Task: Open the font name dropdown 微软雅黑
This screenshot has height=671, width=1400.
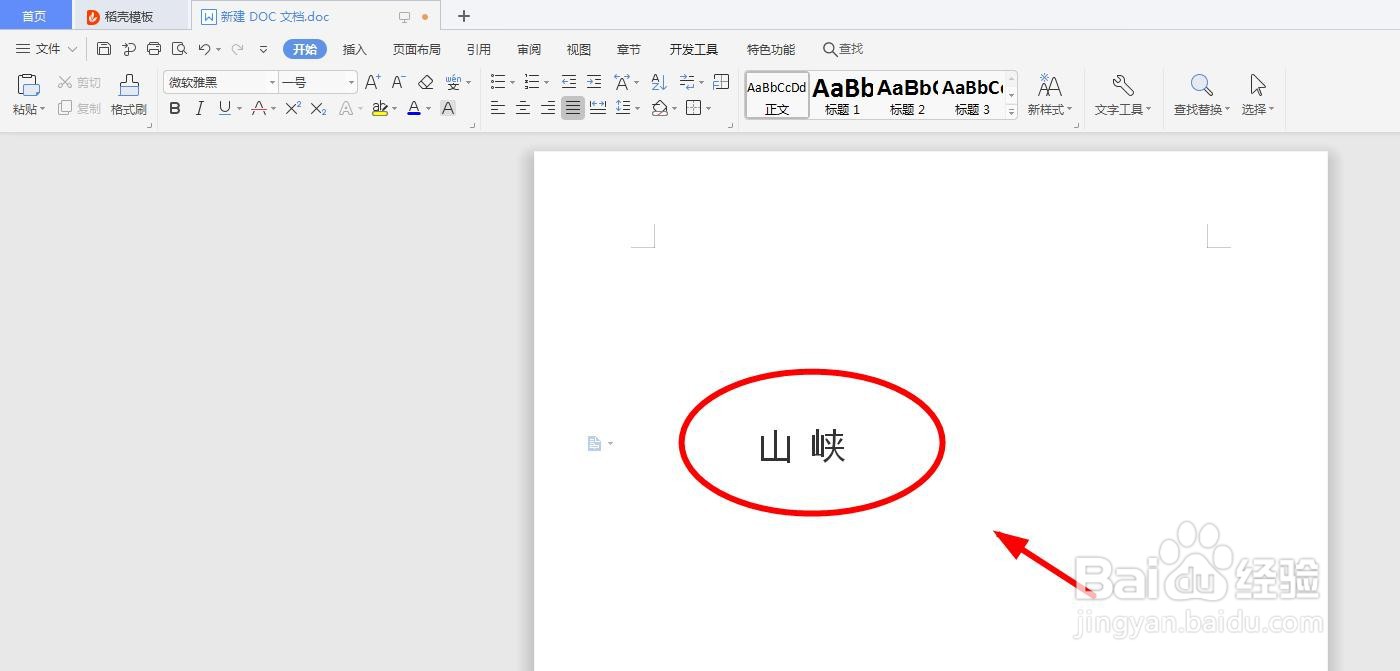Action: [x=272, y=82]
